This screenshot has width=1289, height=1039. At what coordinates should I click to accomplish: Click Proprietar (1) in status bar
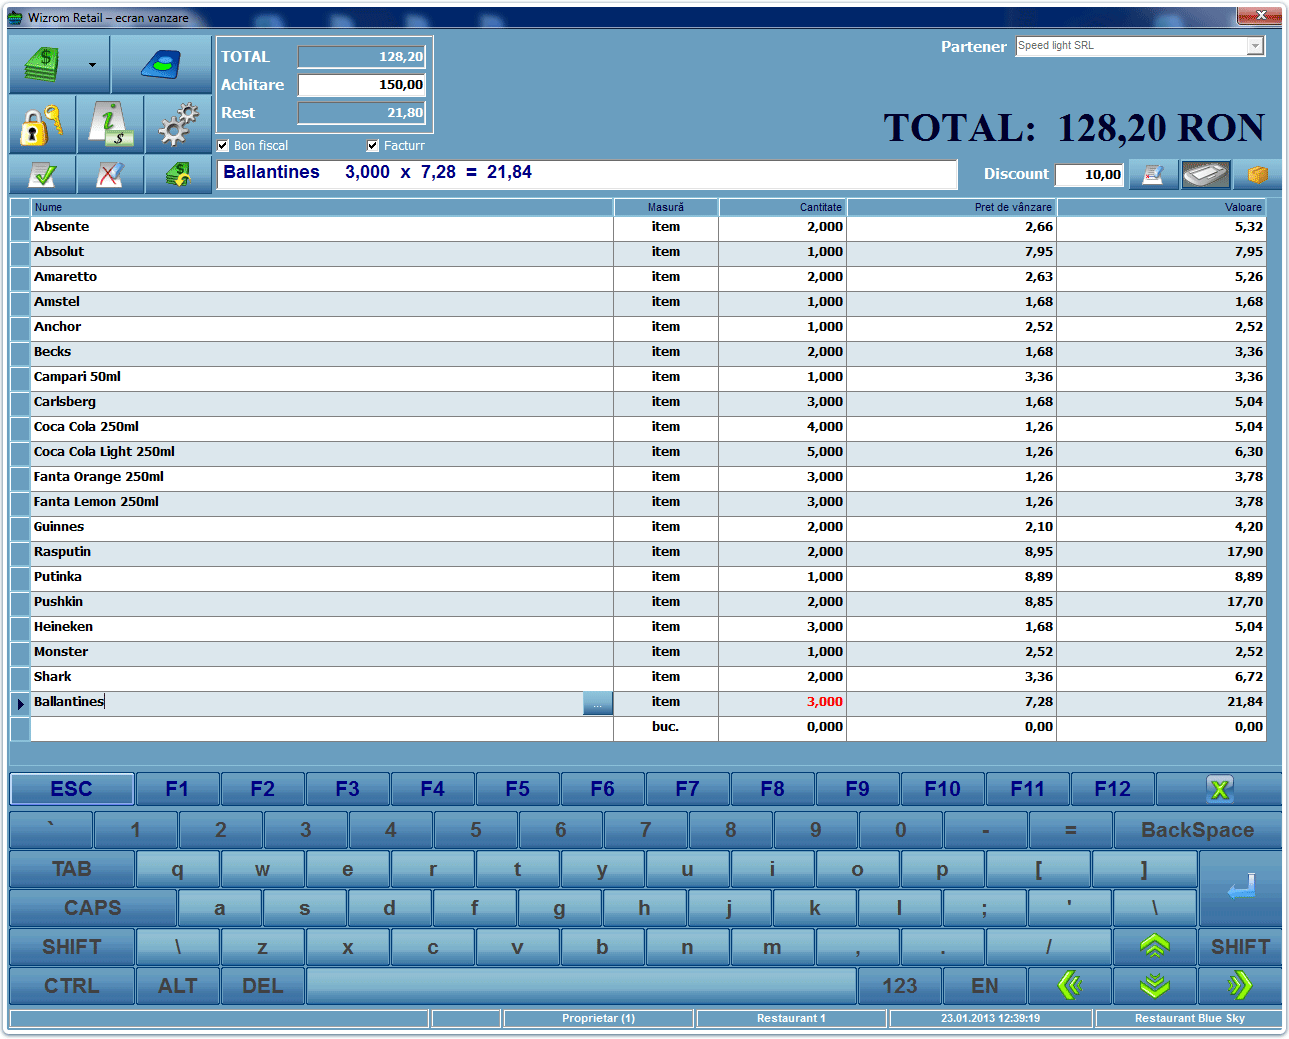point(598,1018)
